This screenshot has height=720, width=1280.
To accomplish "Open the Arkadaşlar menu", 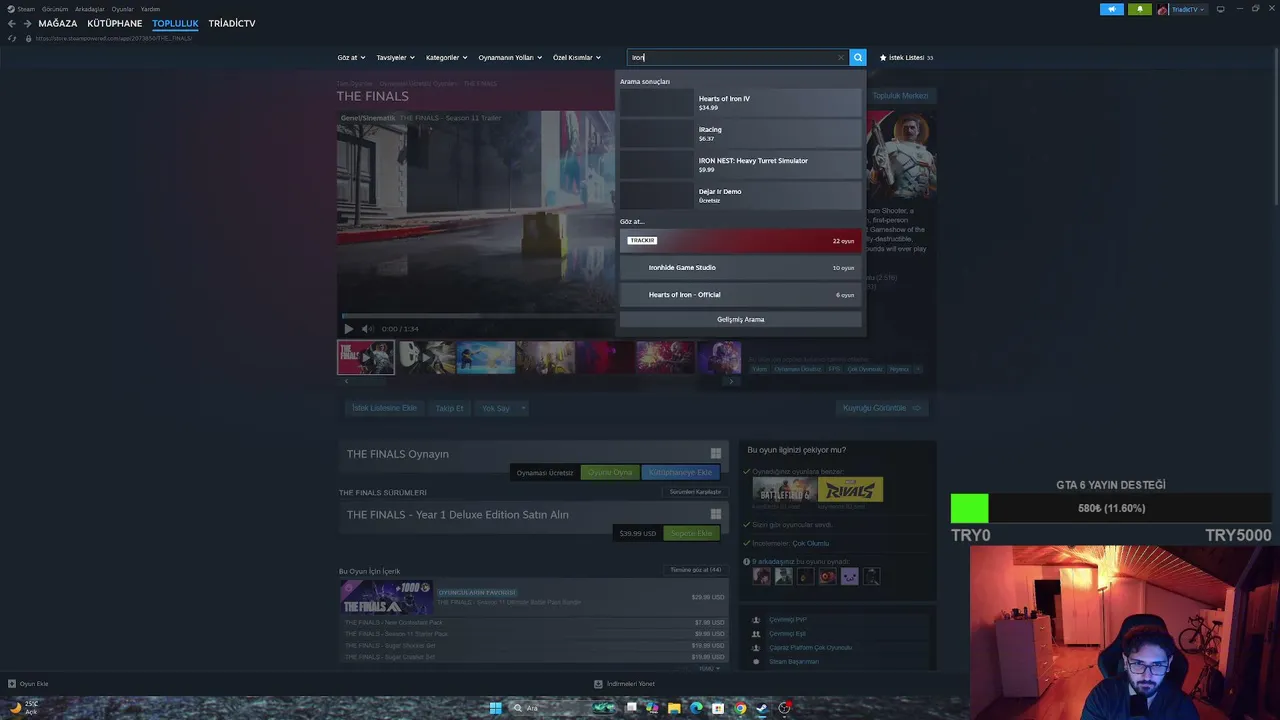I will pyautogui.click(x=90, y=9).
